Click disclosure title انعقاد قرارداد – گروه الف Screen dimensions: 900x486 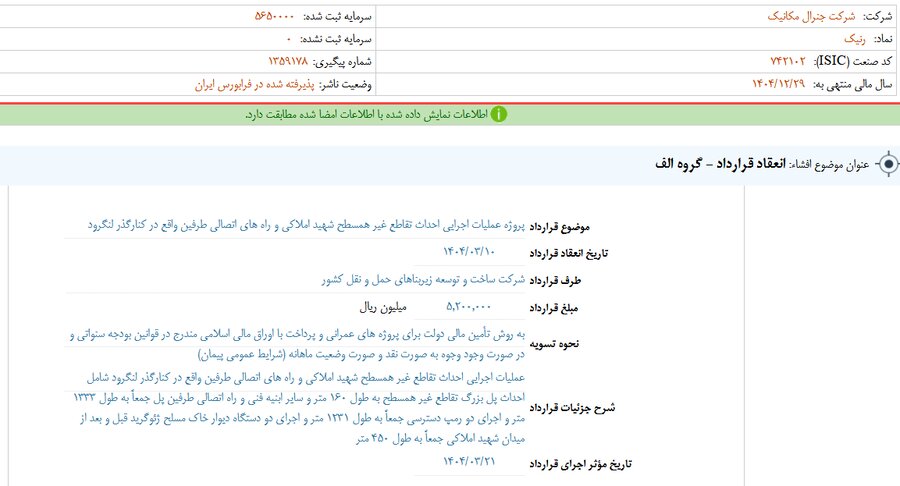pos(720,164)
